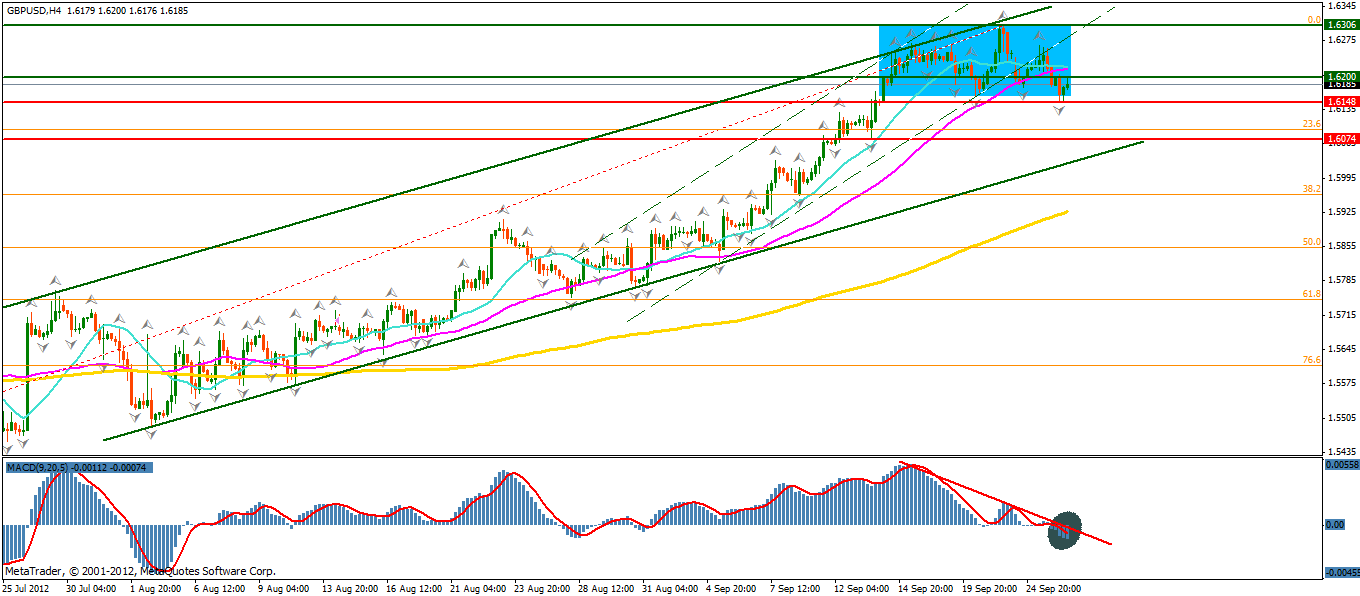This screenshot has height=596, width=1360.
Task: Select the green 1.6200 price level tag
Action: [1339, 76]
